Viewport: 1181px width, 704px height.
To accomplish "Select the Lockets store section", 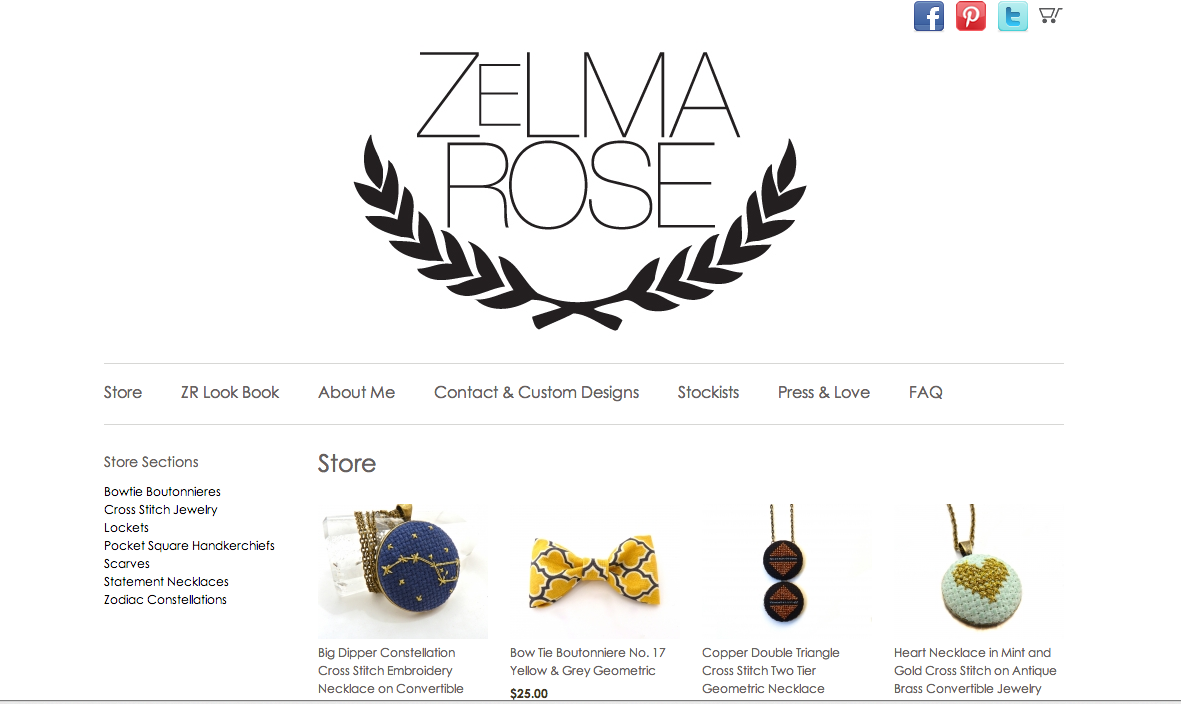I will (x=127, y=528).
